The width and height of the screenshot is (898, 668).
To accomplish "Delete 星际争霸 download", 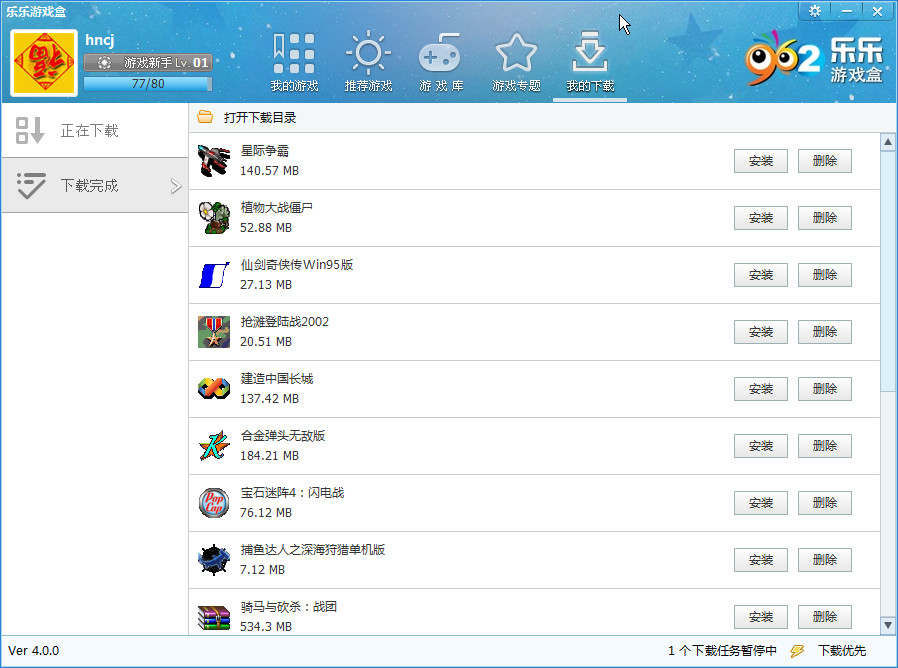I will (x=825, y=161).
